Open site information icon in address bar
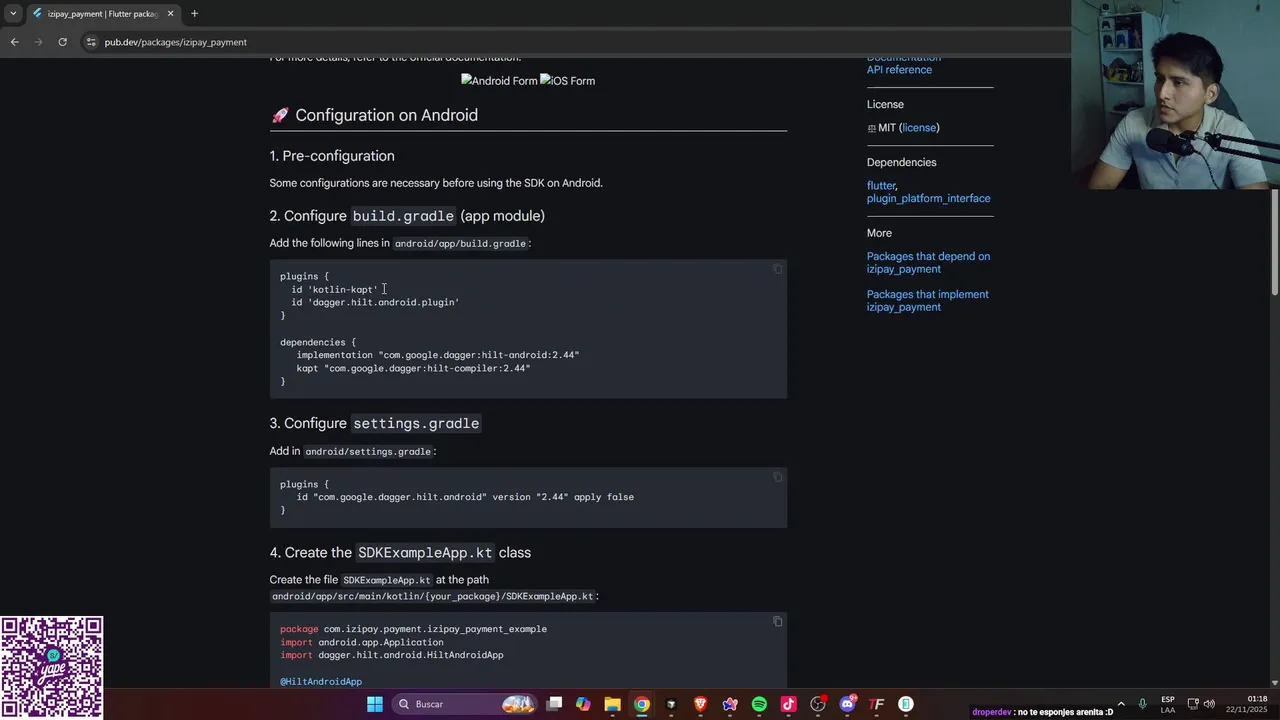This screenshot has width=1280, height=720. 91,42
